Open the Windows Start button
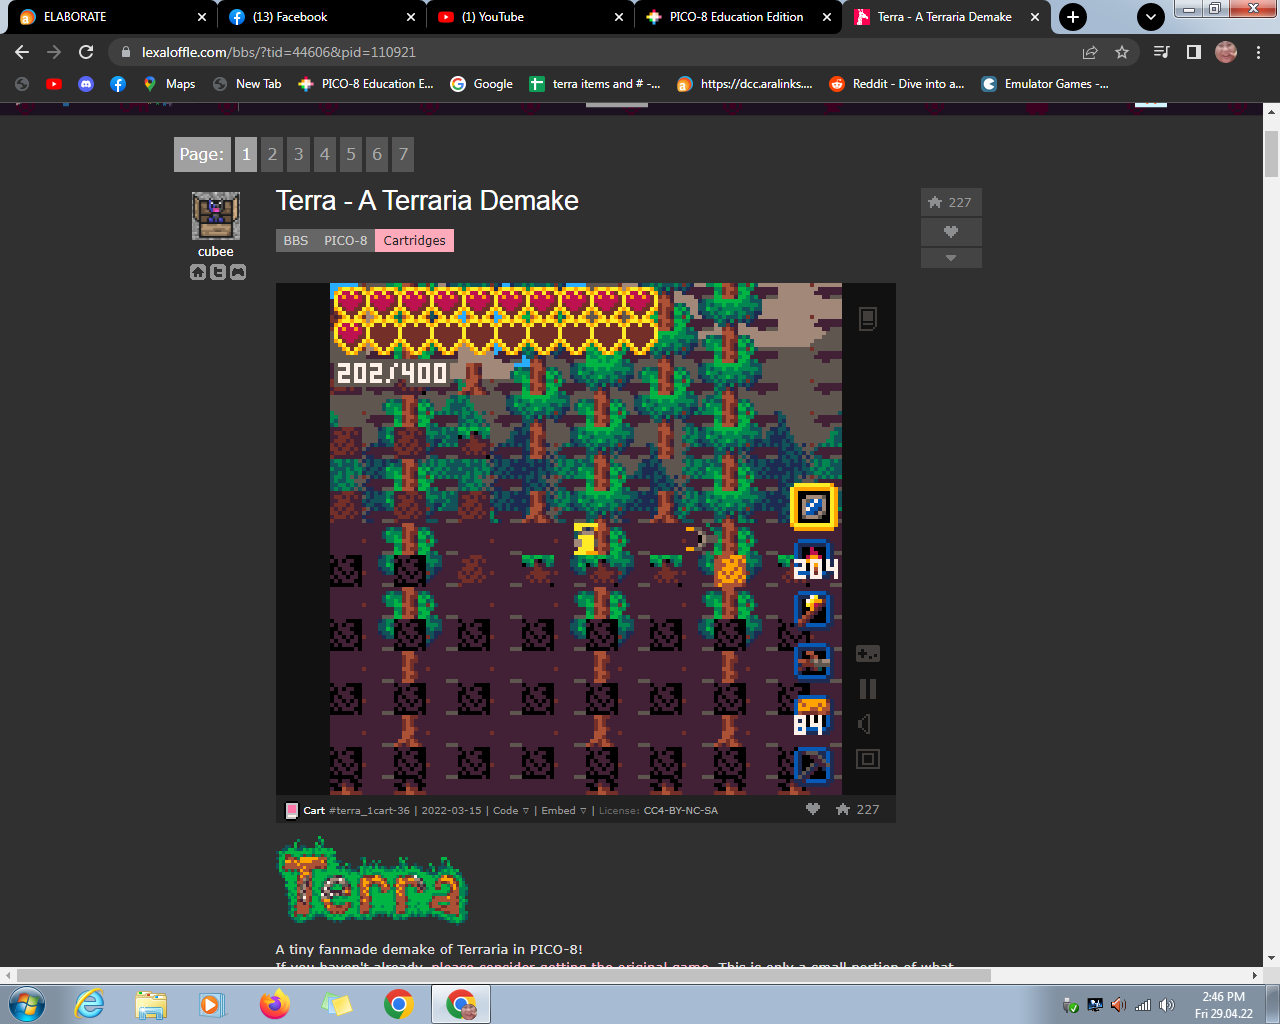 [26, 1004]
